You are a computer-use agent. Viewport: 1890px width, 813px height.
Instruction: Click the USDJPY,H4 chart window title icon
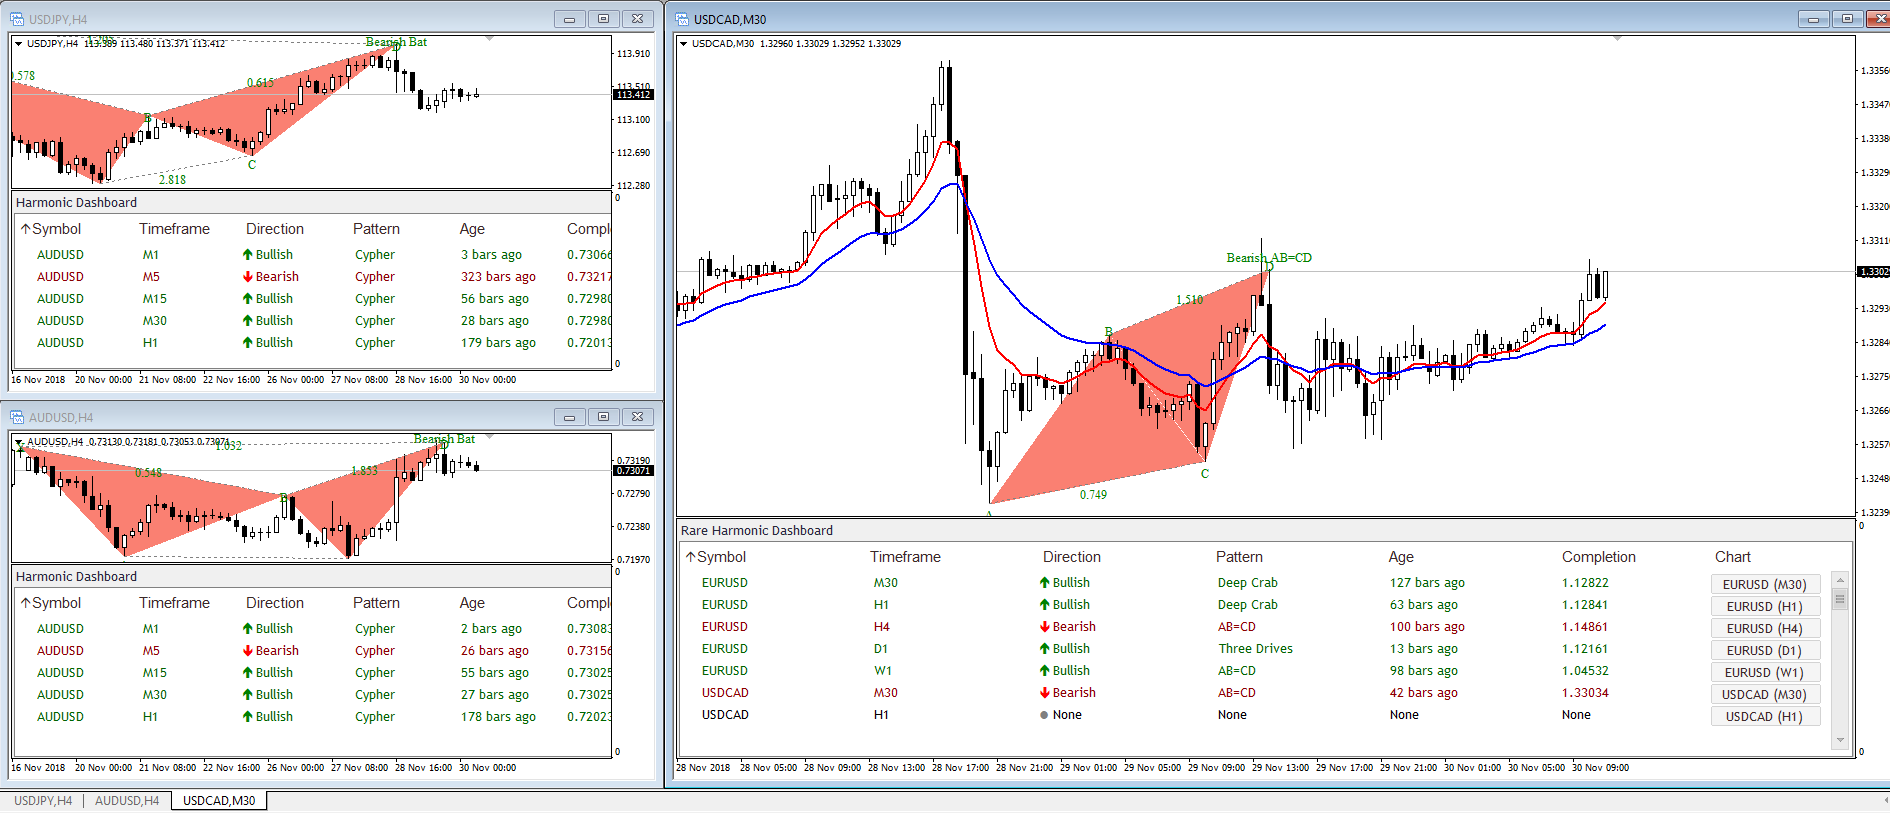pos(17,19)
